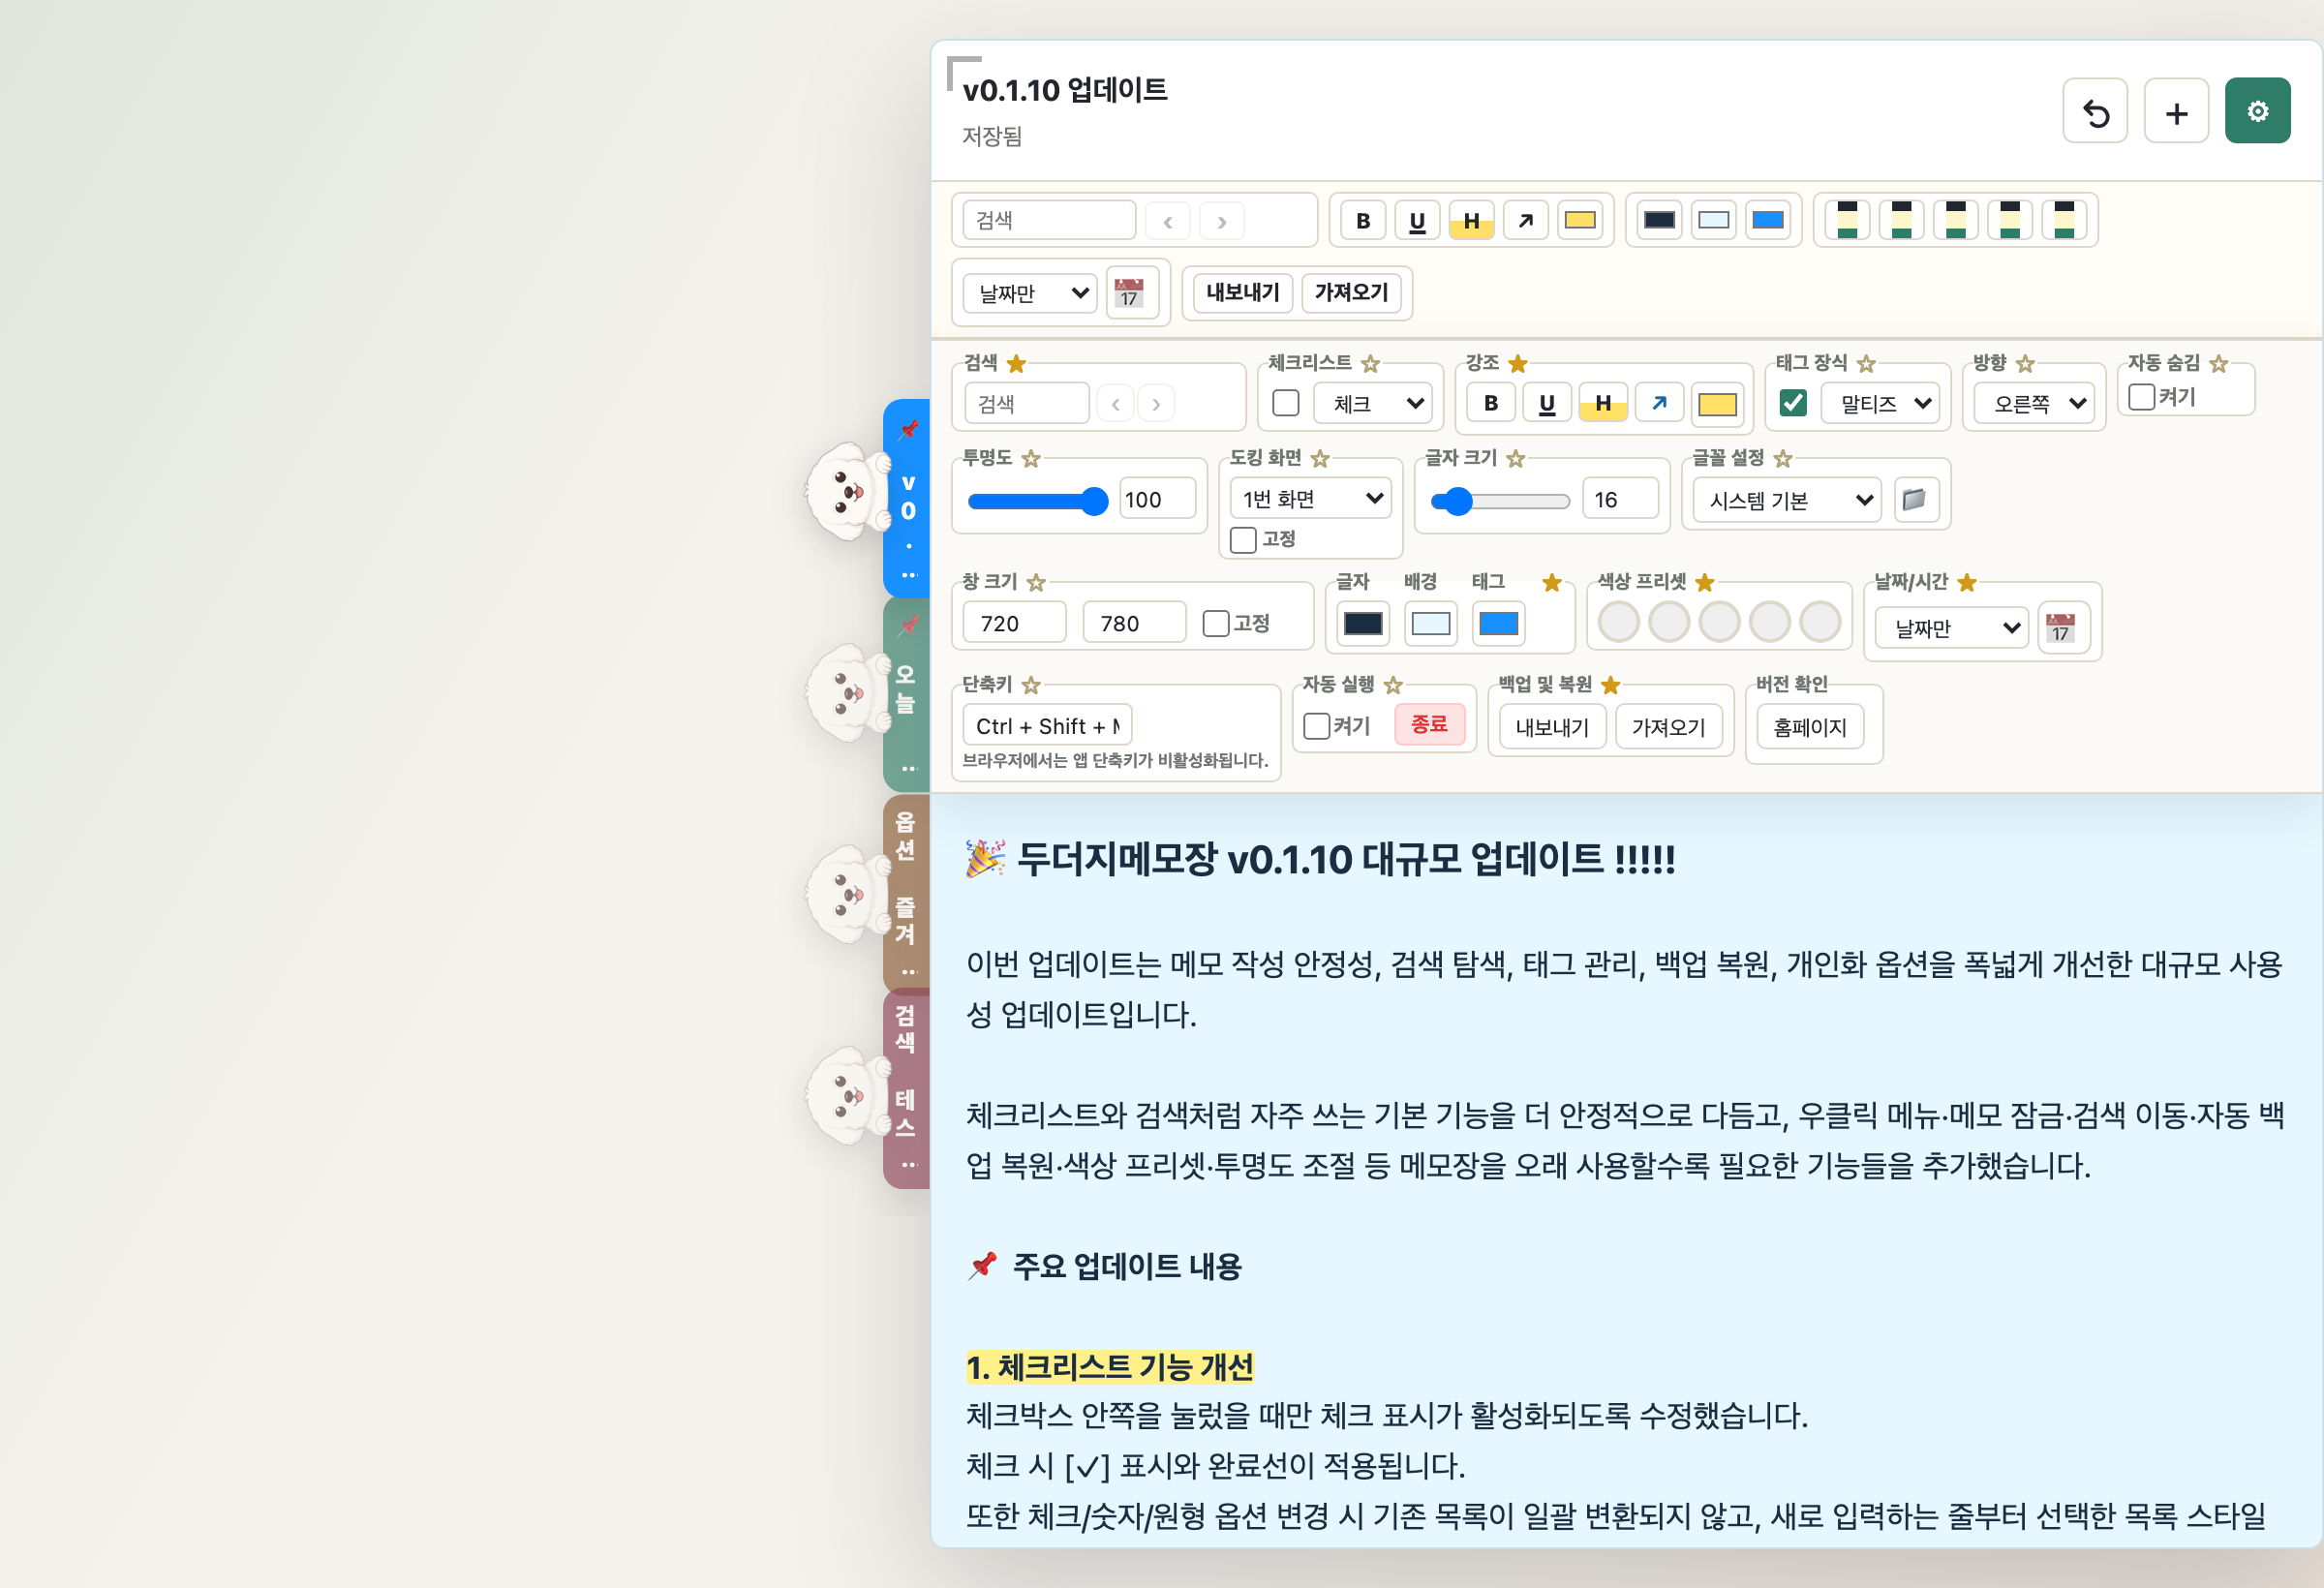Add a new memo with plus button

coord(2176,111)
